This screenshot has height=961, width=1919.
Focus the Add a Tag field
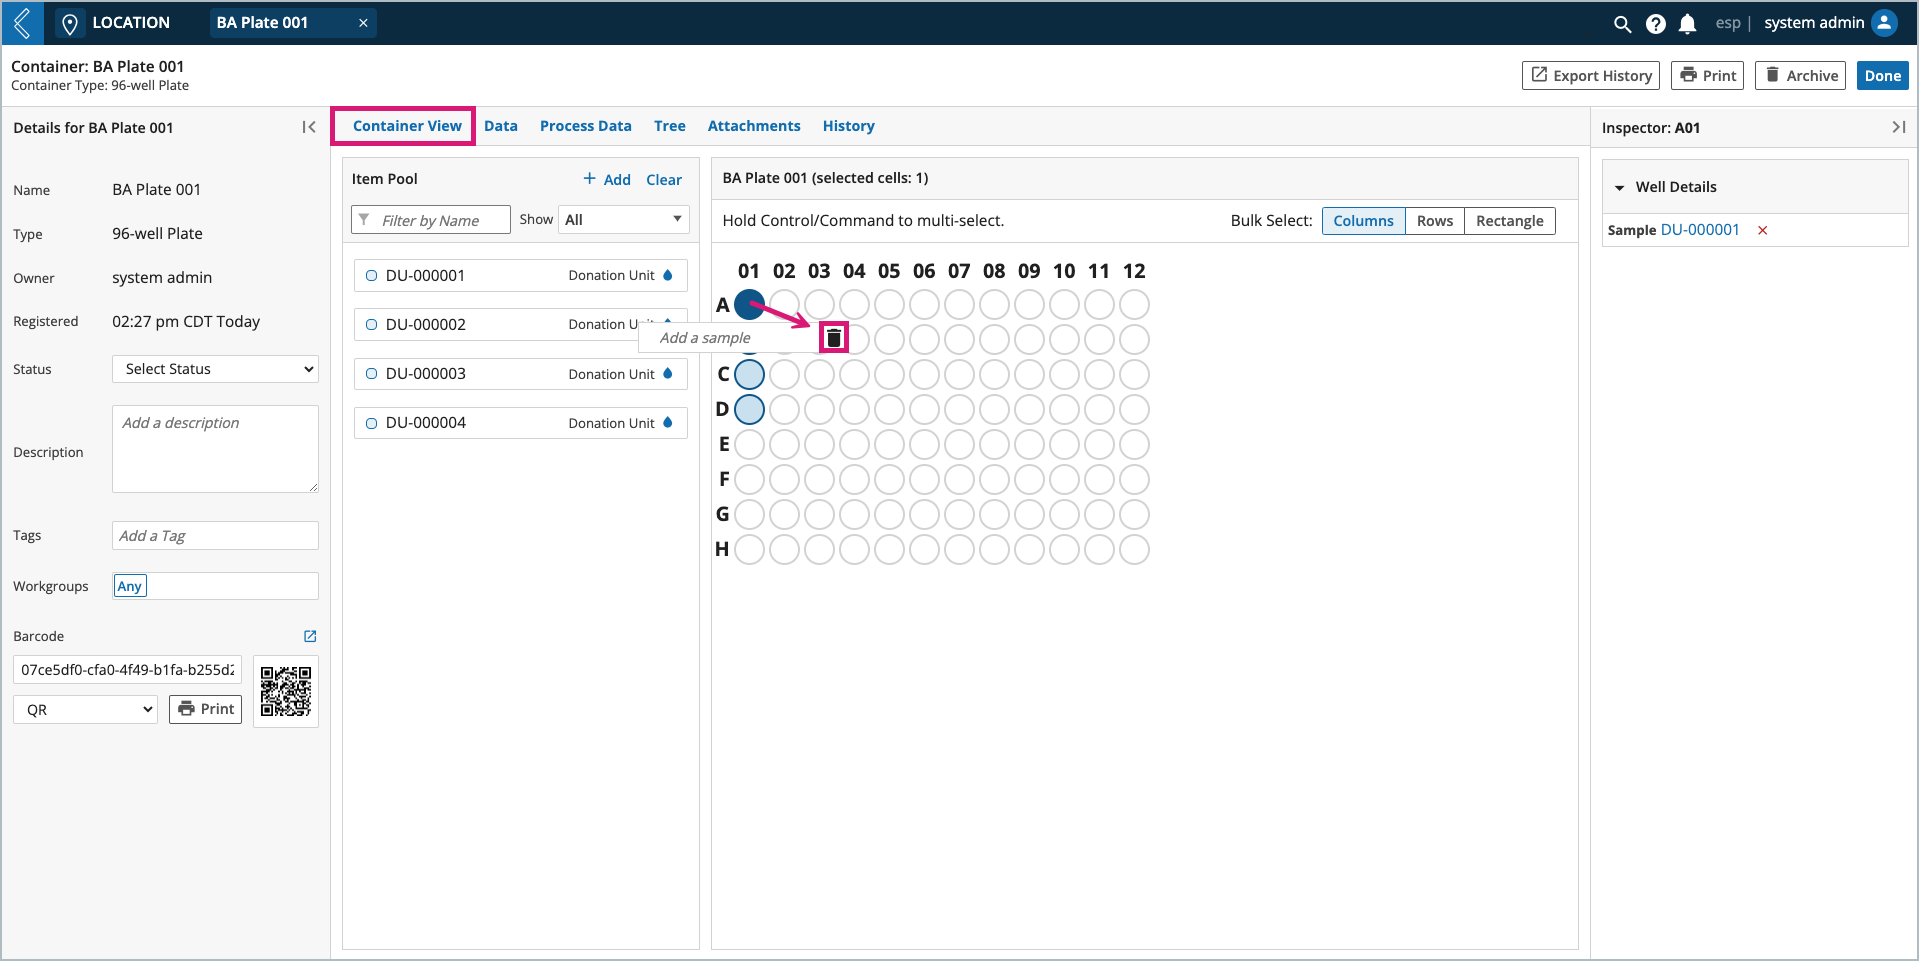pyautogui.click(x=215, y=536)
